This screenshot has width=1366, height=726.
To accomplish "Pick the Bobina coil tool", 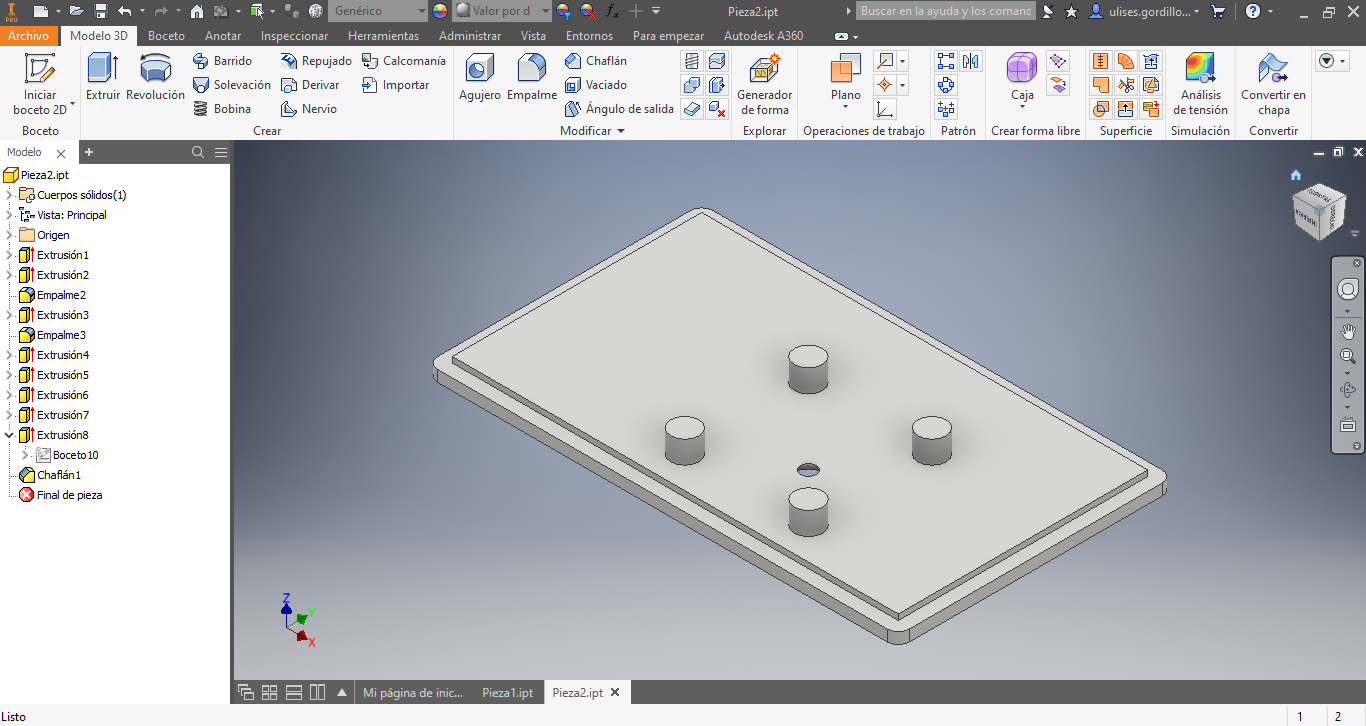I will point(221,109).
